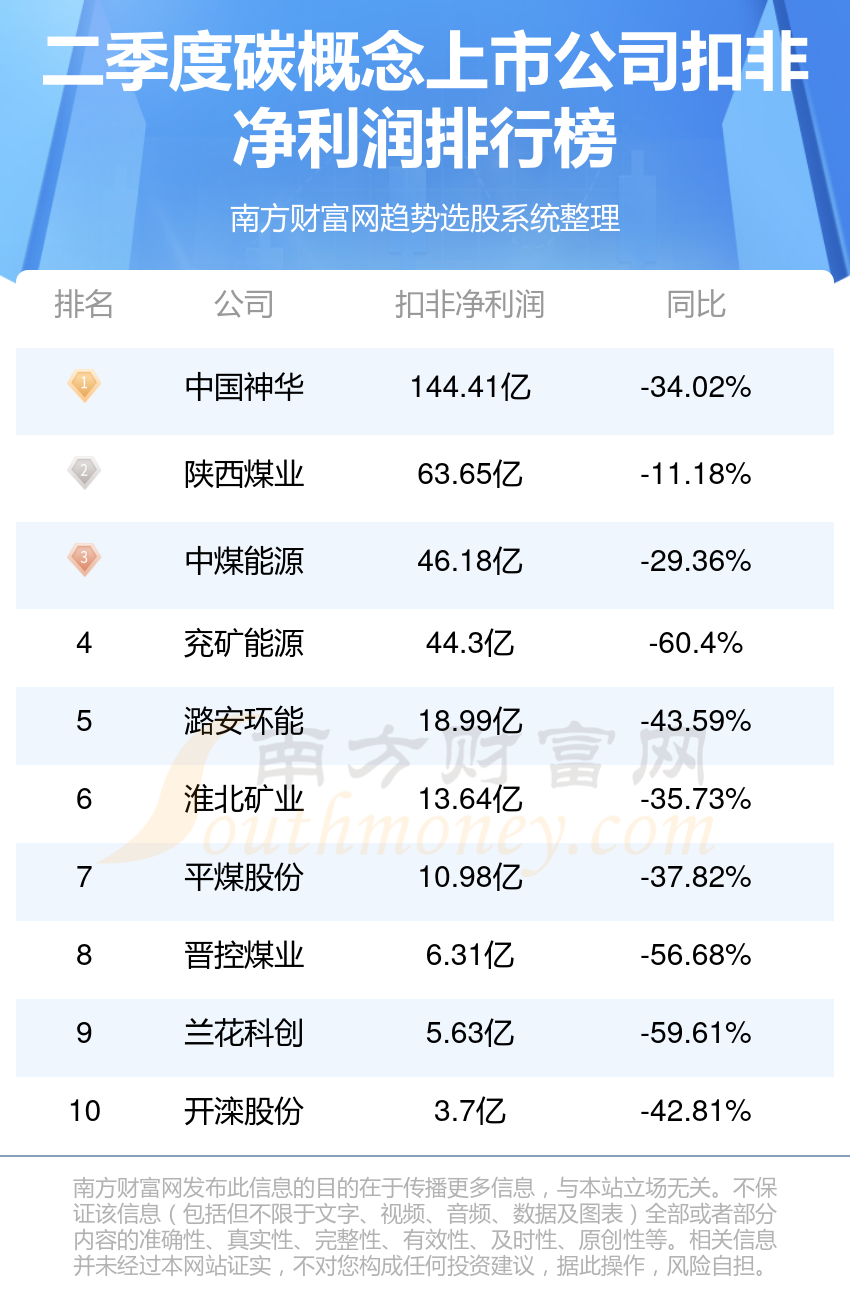The width and height of the screenshot is (850, 1300).
Task: Click the silver second-place medal icon
Action: 84,472
